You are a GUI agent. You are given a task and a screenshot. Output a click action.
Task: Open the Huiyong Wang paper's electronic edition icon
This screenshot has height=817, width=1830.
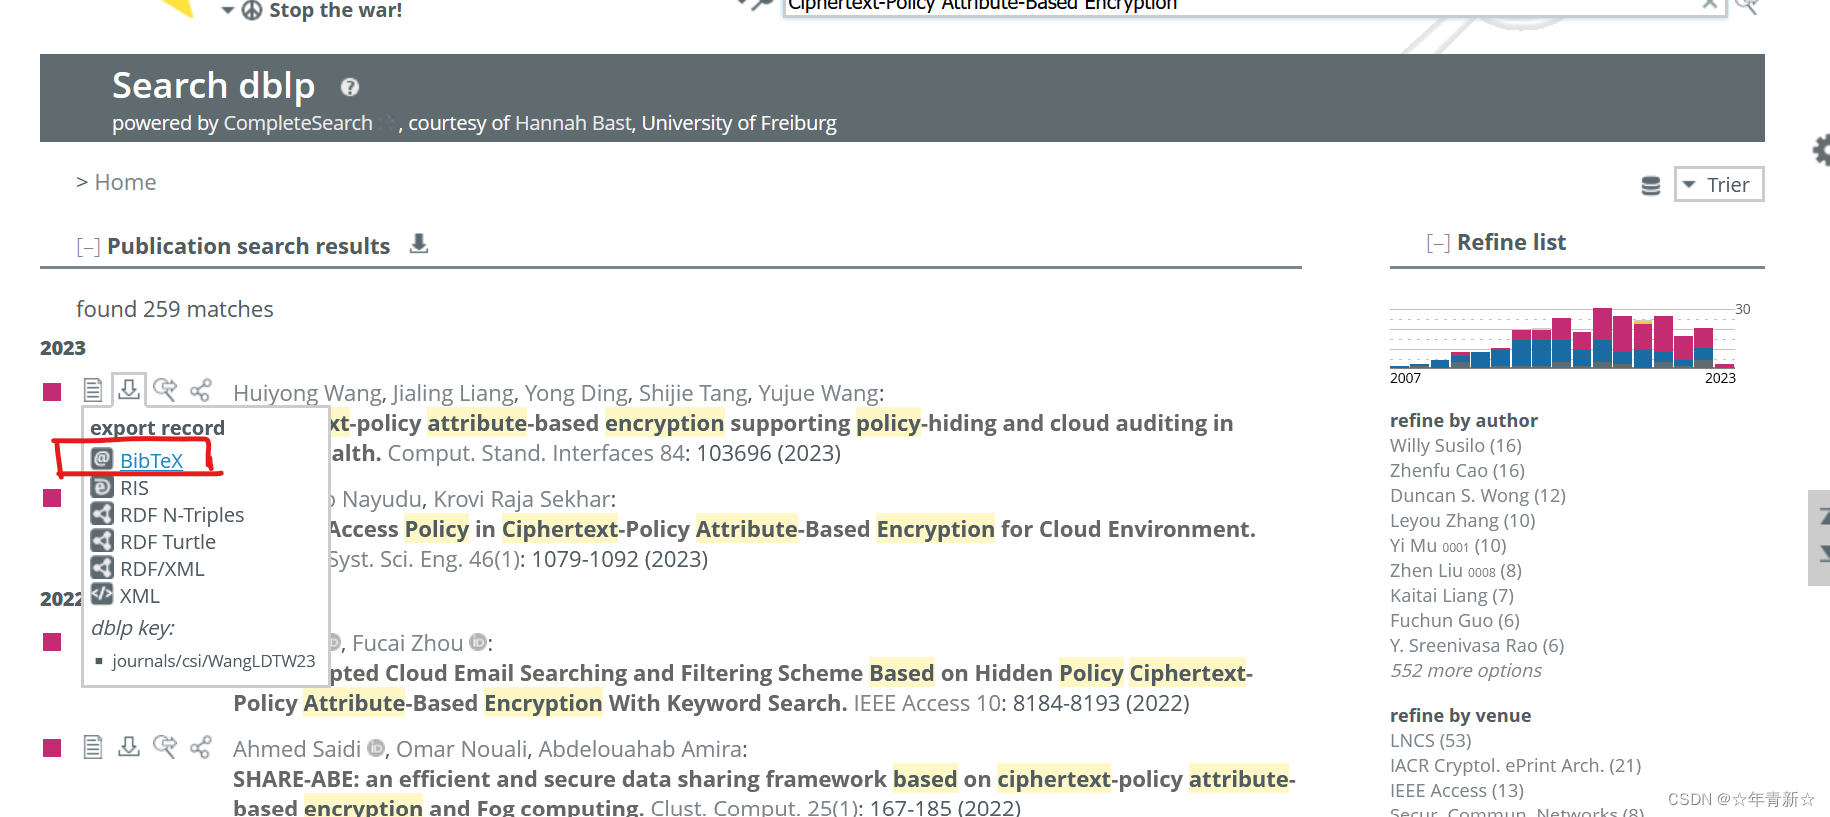(x=93, y=390)
